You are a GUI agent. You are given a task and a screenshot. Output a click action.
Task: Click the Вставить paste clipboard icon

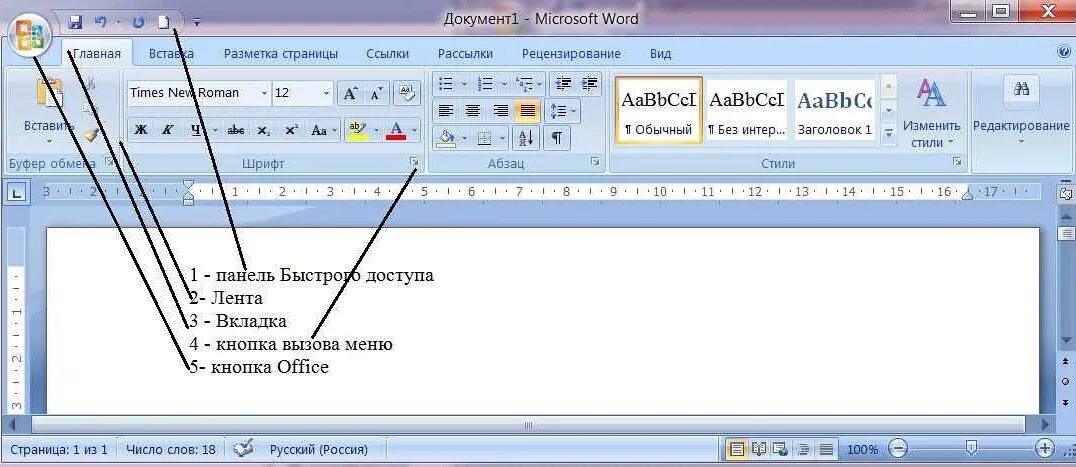click(x=49, y=94)
